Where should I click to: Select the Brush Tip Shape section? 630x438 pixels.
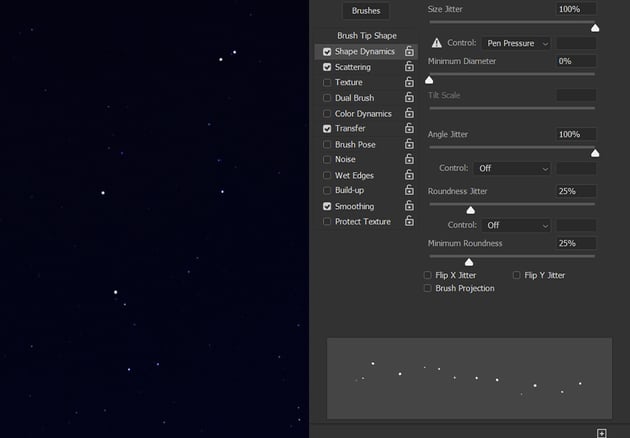tap(367, 36)
